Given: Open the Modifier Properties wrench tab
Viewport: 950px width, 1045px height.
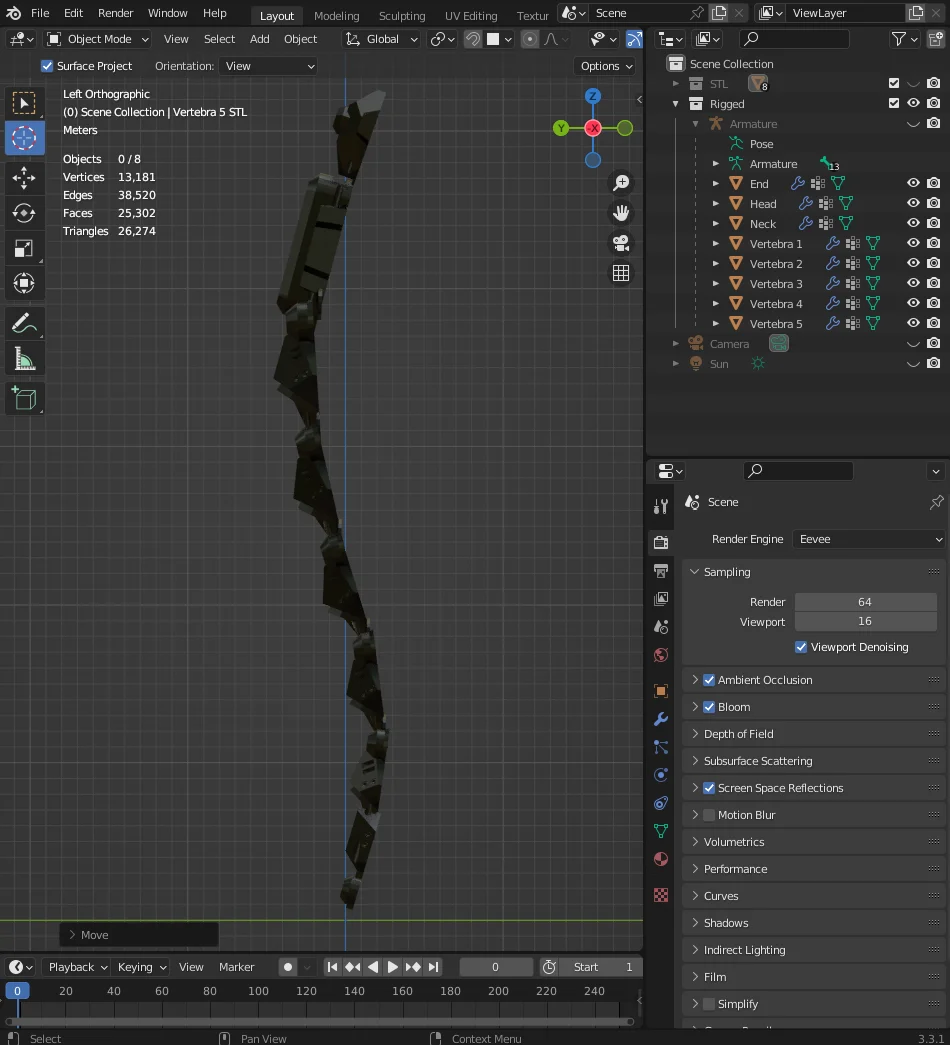Looking at the screenshot, I should [x=660, y=719].
